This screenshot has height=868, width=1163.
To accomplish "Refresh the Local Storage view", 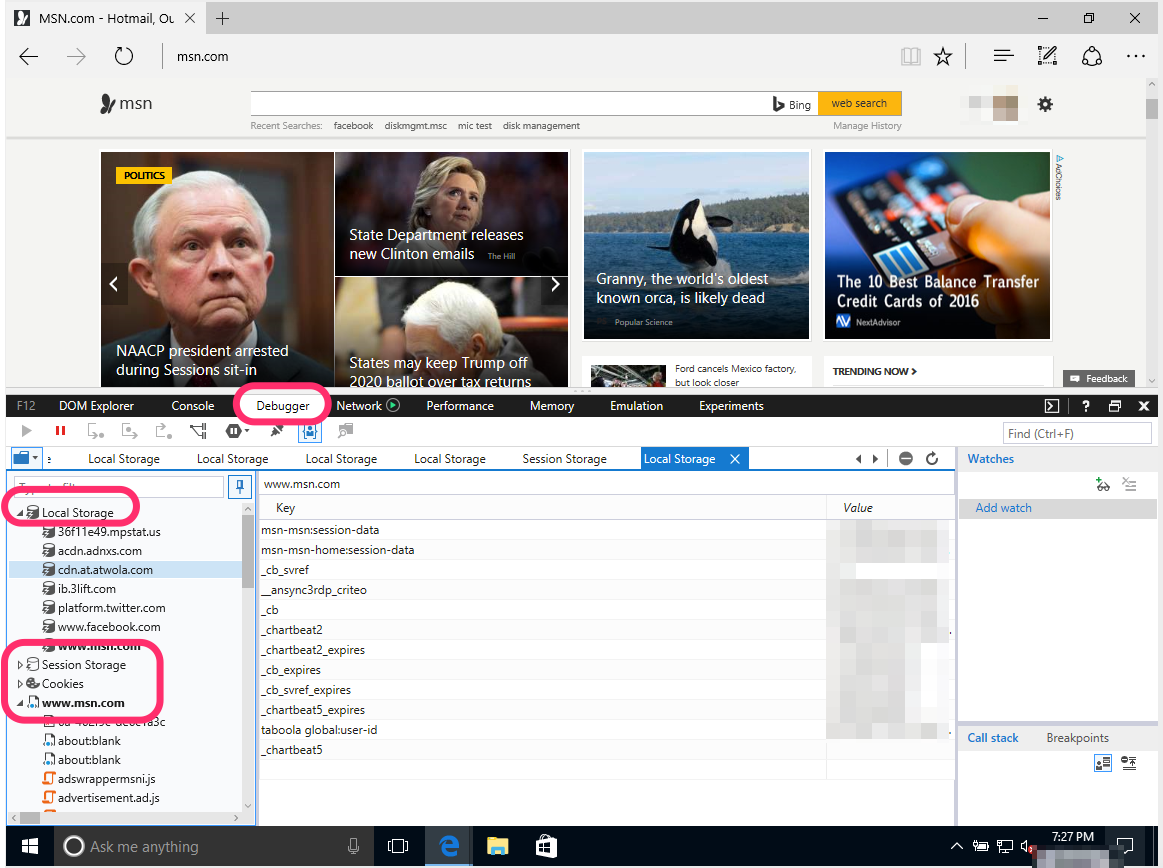I will coord(932,458).
